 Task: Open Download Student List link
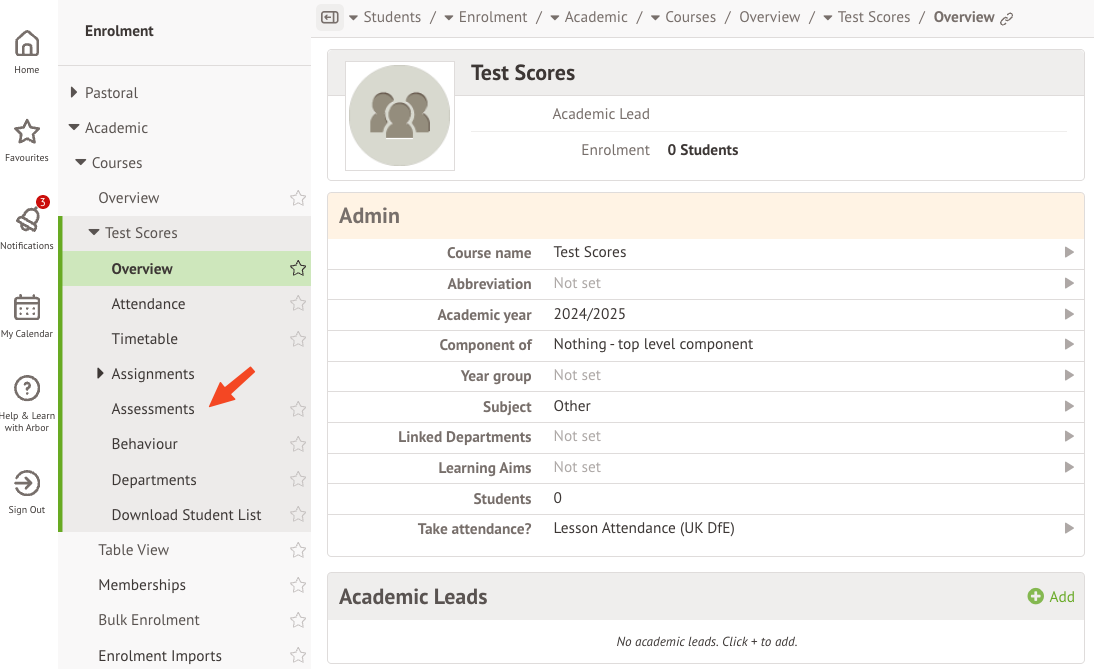click(187, 515)
